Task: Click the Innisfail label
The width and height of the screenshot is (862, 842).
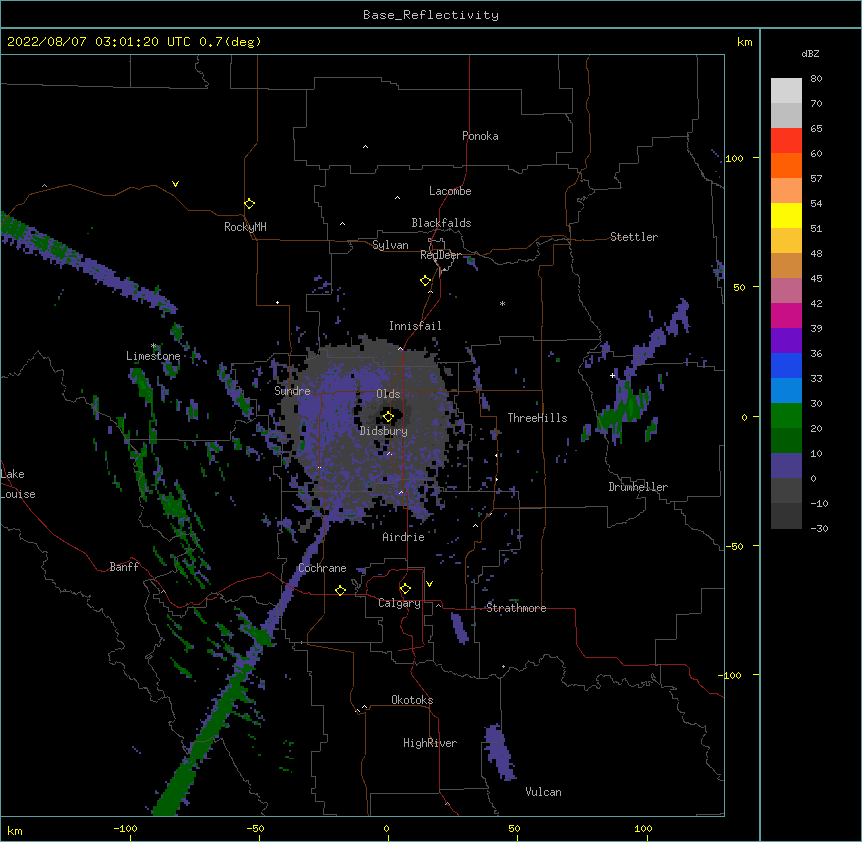Action: [x=415, y=326]
